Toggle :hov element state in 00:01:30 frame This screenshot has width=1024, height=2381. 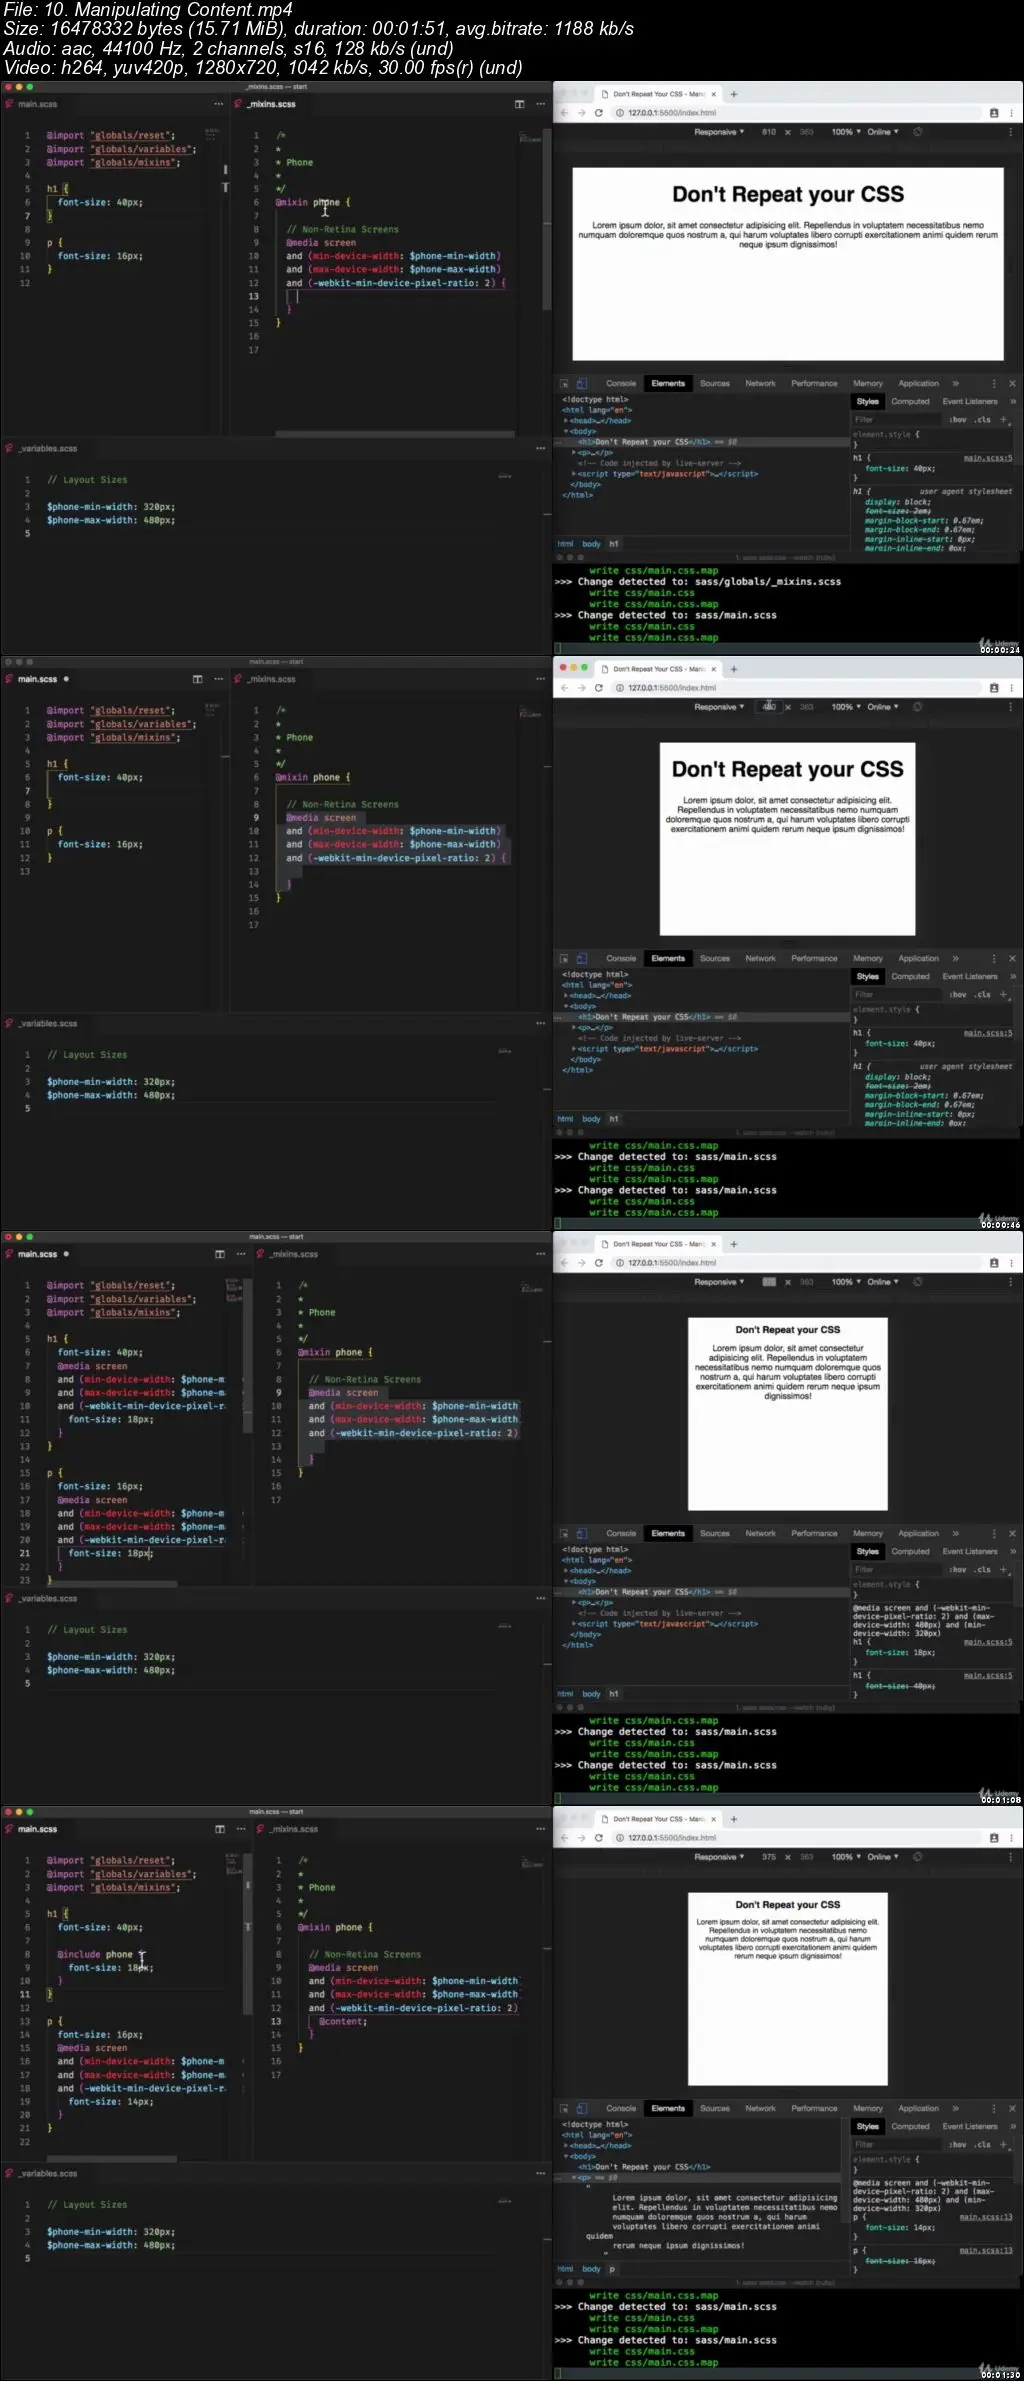click(x=958, y=2145)
